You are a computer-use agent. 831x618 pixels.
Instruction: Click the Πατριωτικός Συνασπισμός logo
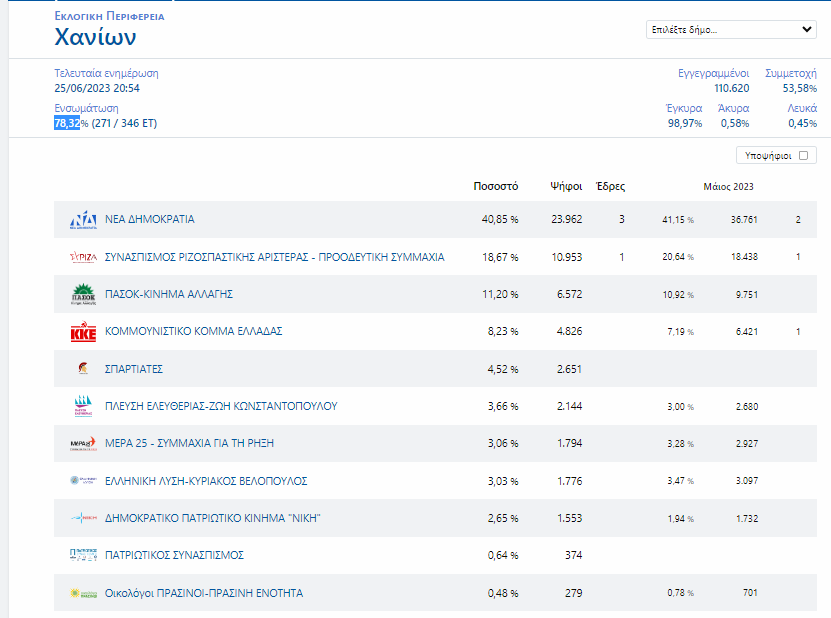click(83, 555)
